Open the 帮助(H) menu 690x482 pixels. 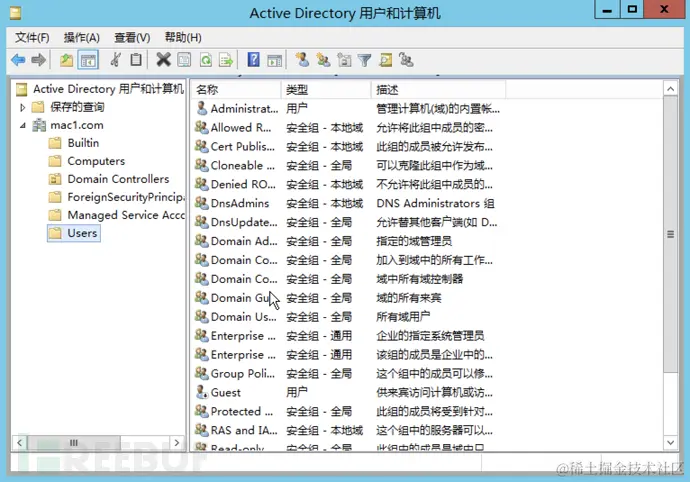pos(183,37)
